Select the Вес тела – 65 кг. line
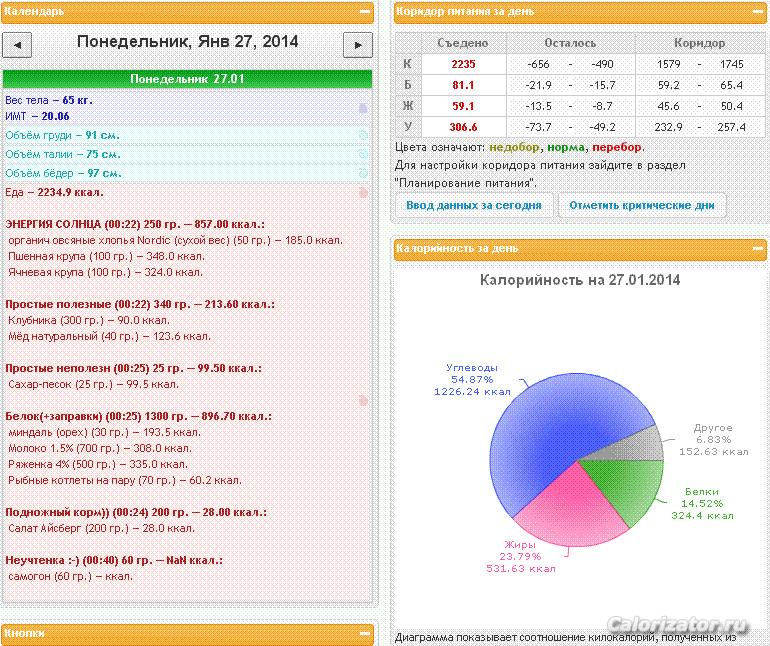The image size is (770, 646). click(x=49, y=100)
